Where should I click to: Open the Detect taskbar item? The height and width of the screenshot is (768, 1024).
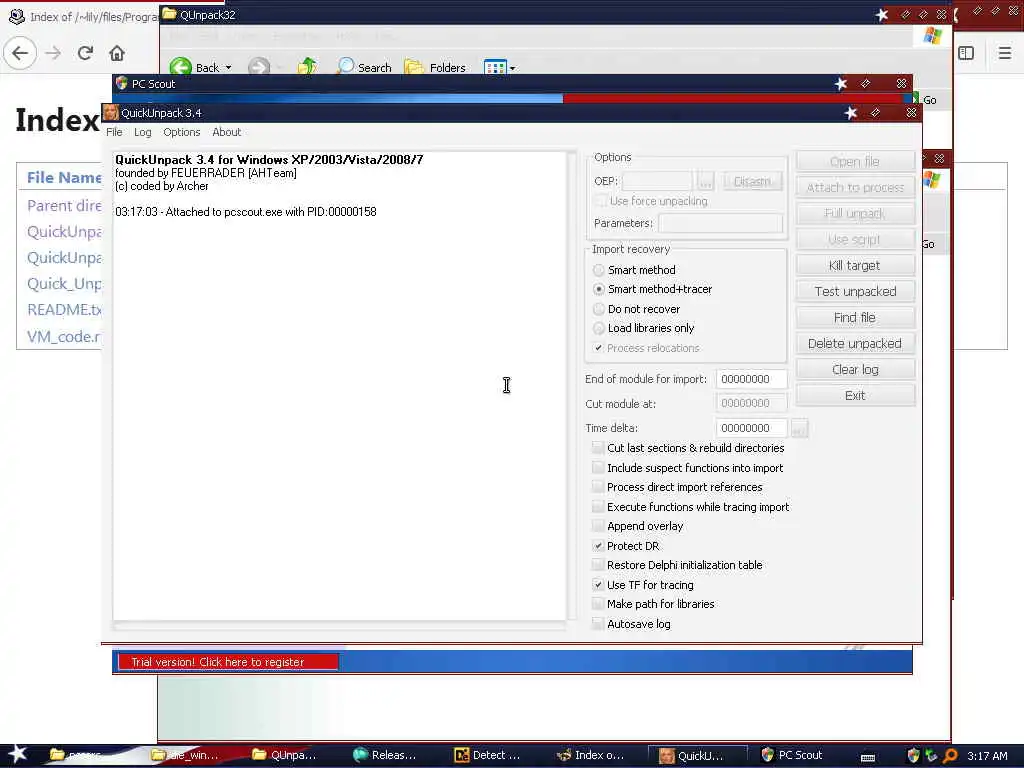(488, 755)
